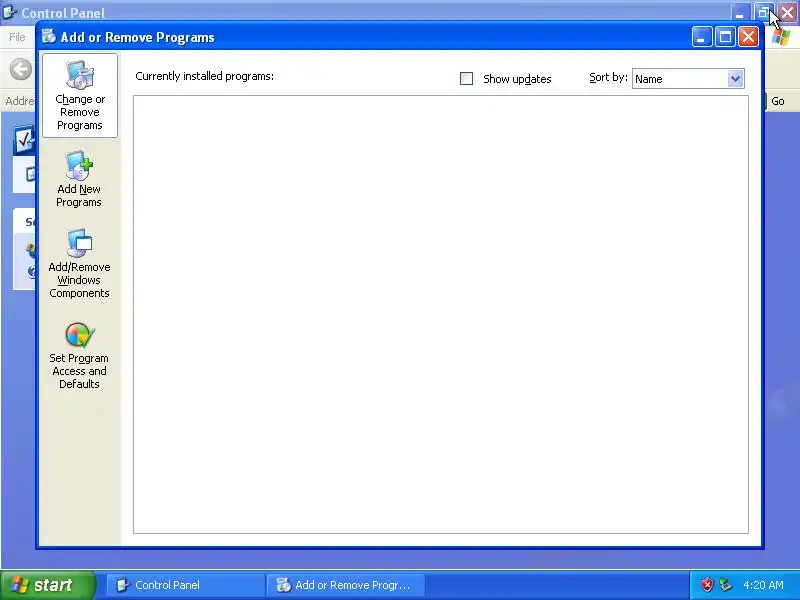This screenshot has width=800, height=600.
Task: Click Go button in Control Panel address bar
Action: (x=777, y=101)
